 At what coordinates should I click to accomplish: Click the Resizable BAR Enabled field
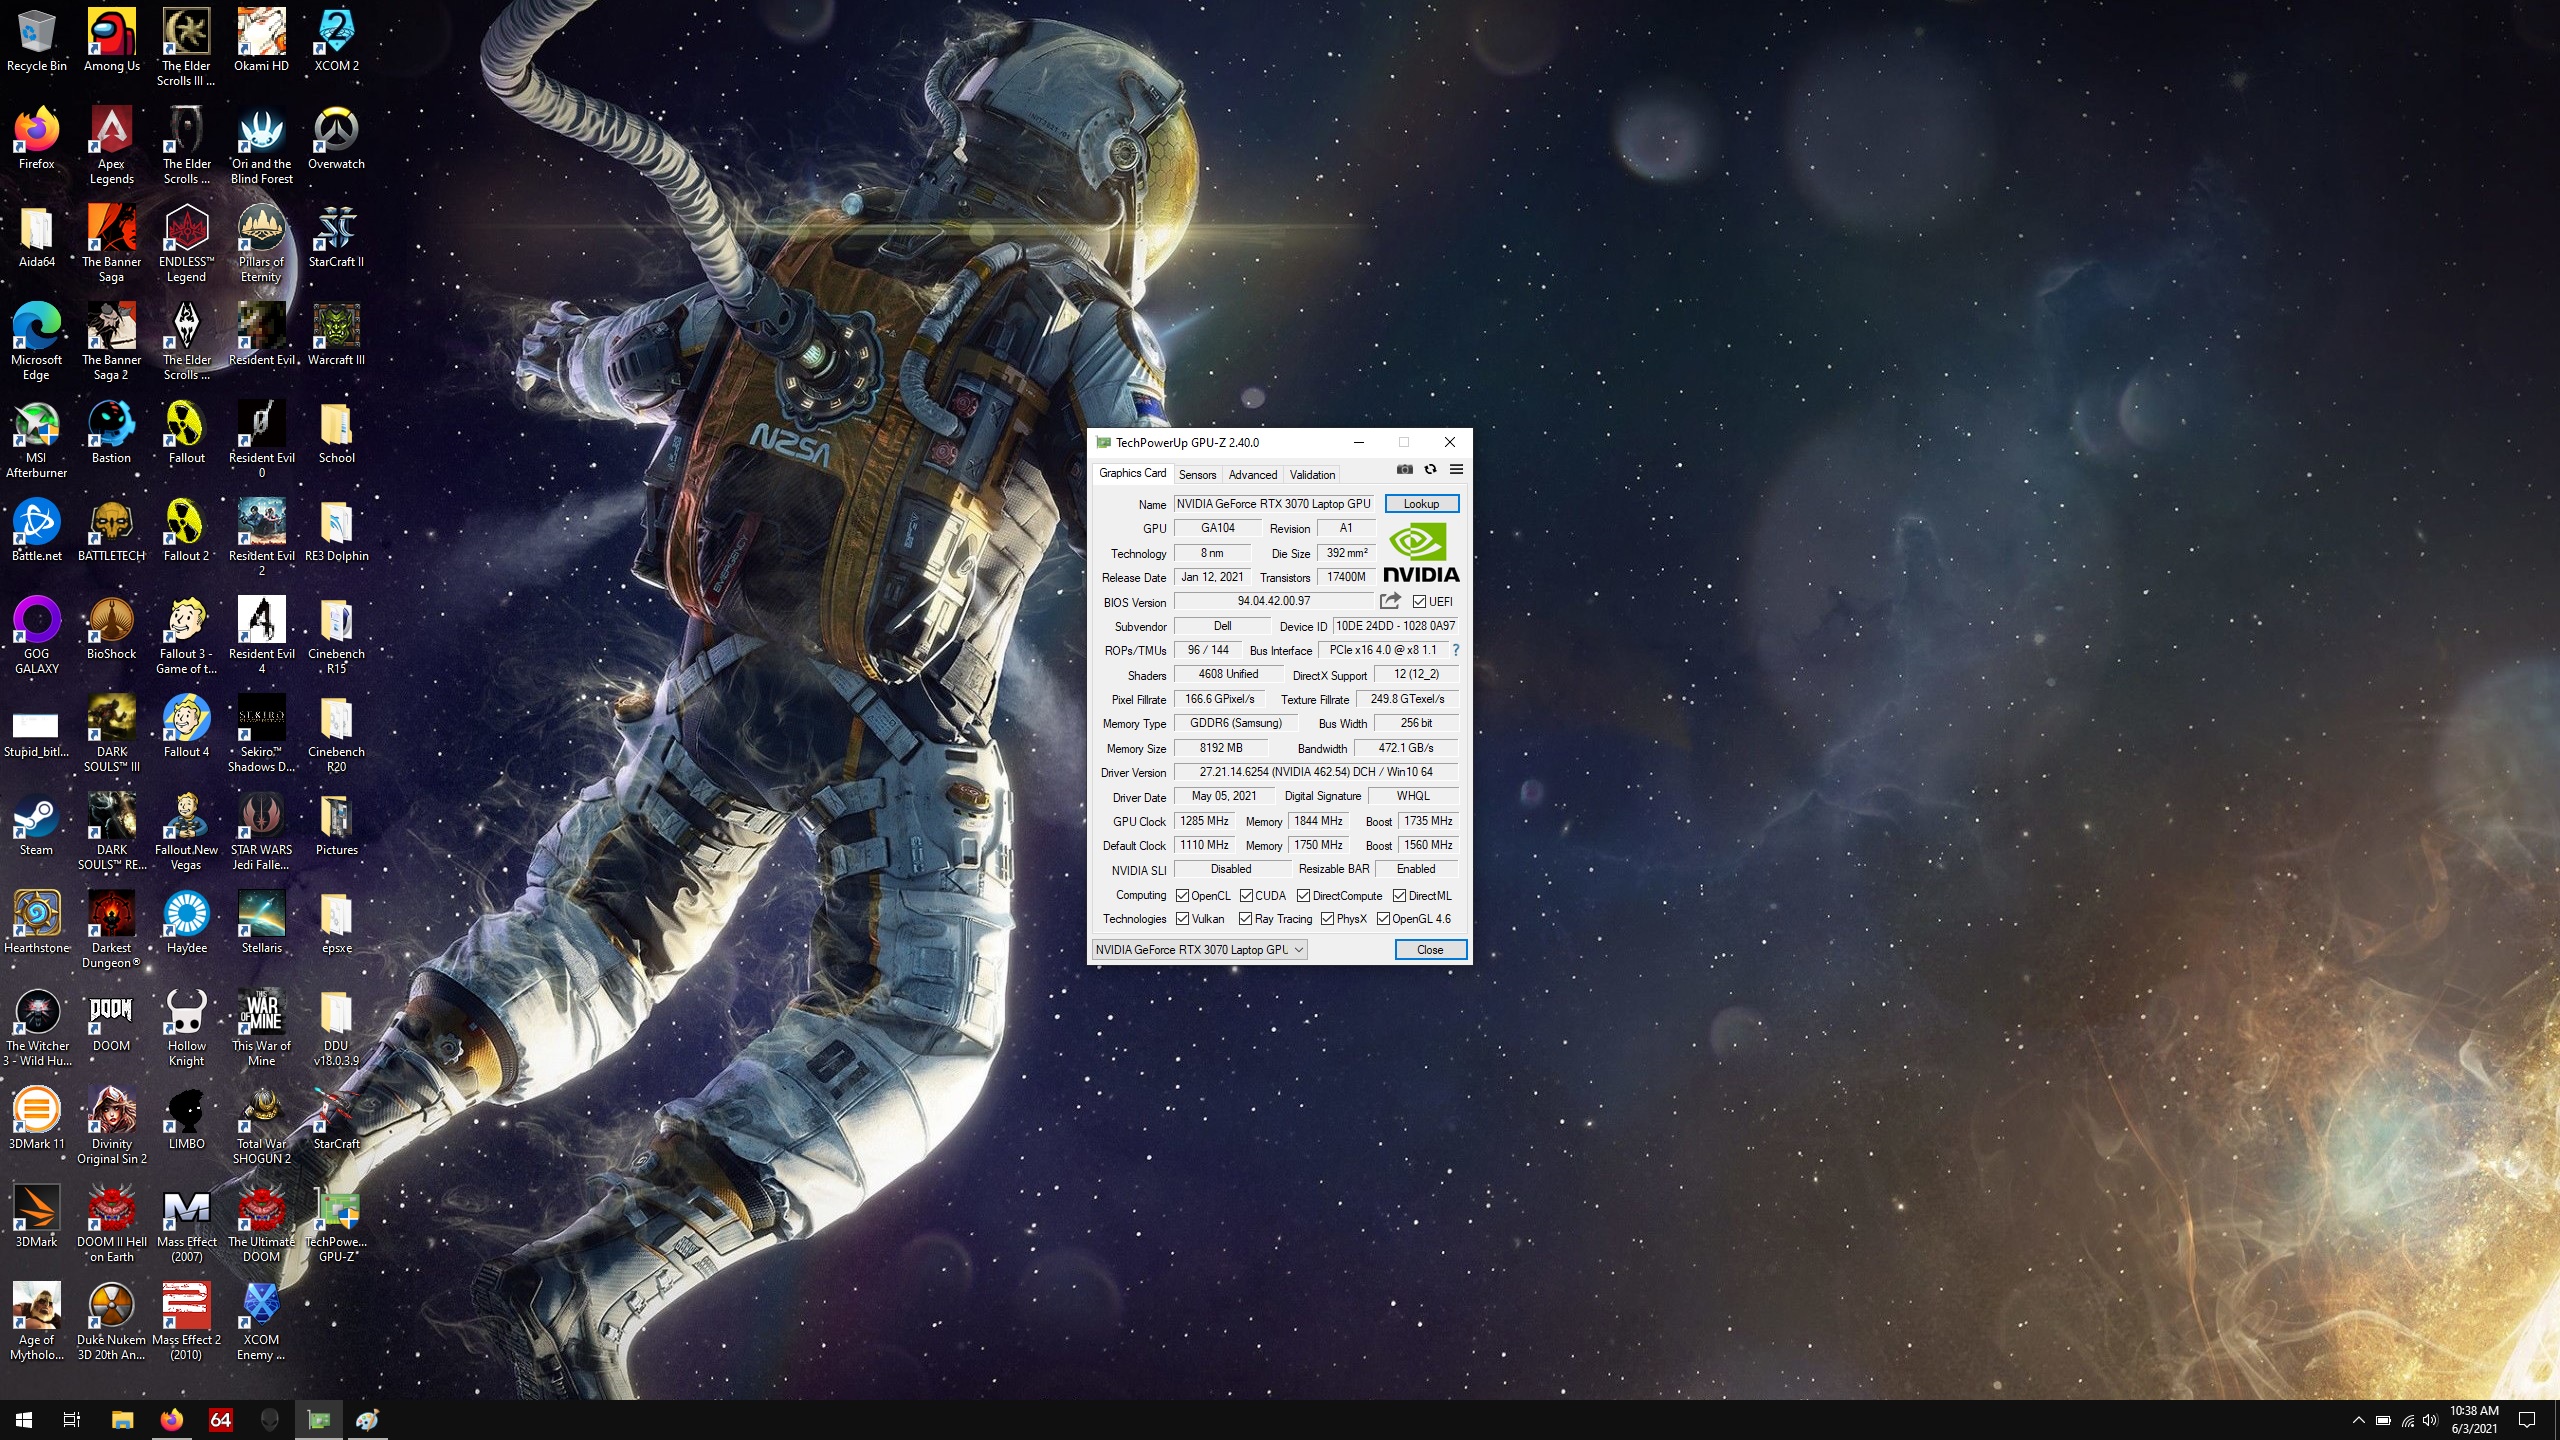pyautogui.click(x=1416, y=869)
